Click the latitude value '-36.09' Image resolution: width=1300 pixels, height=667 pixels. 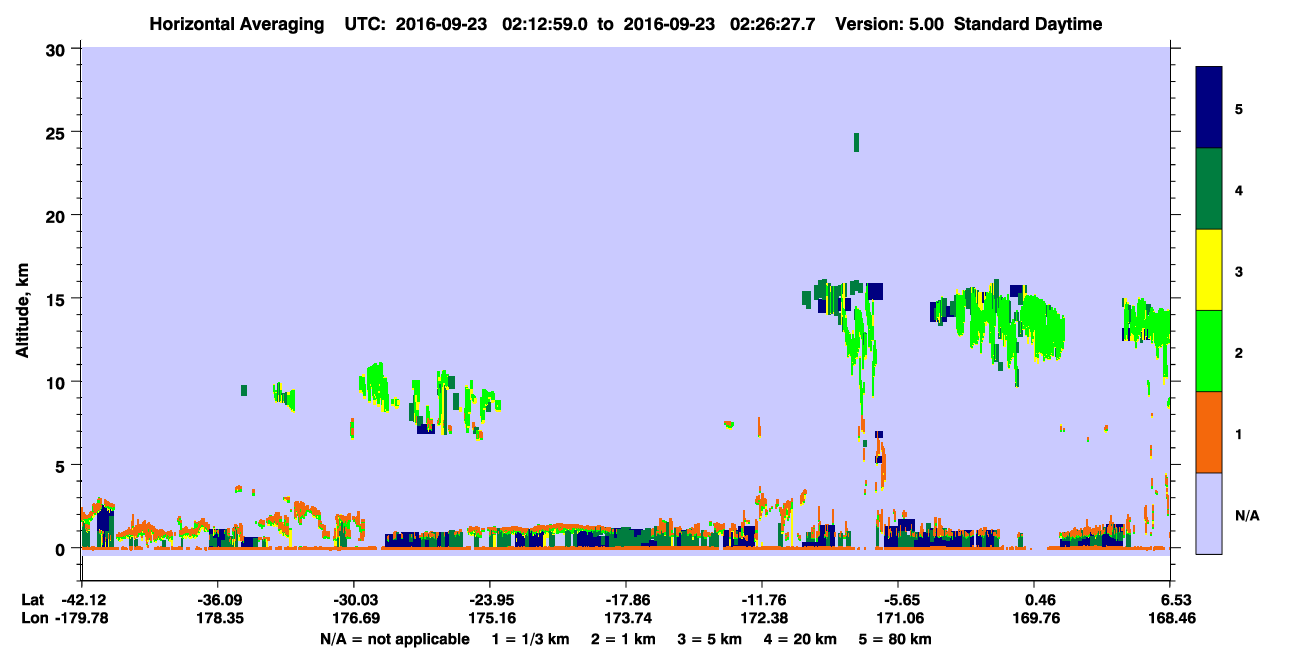click(x=217, y=599)
